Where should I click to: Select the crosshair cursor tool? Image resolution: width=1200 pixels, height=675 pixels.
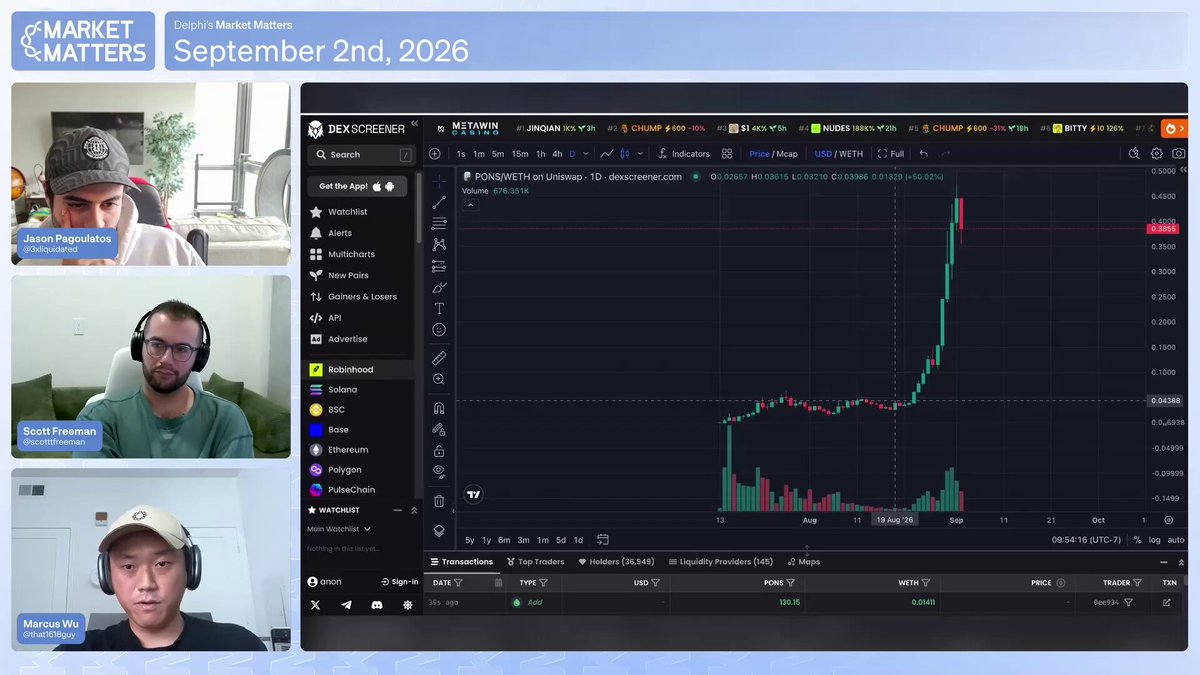pos(439,181)
